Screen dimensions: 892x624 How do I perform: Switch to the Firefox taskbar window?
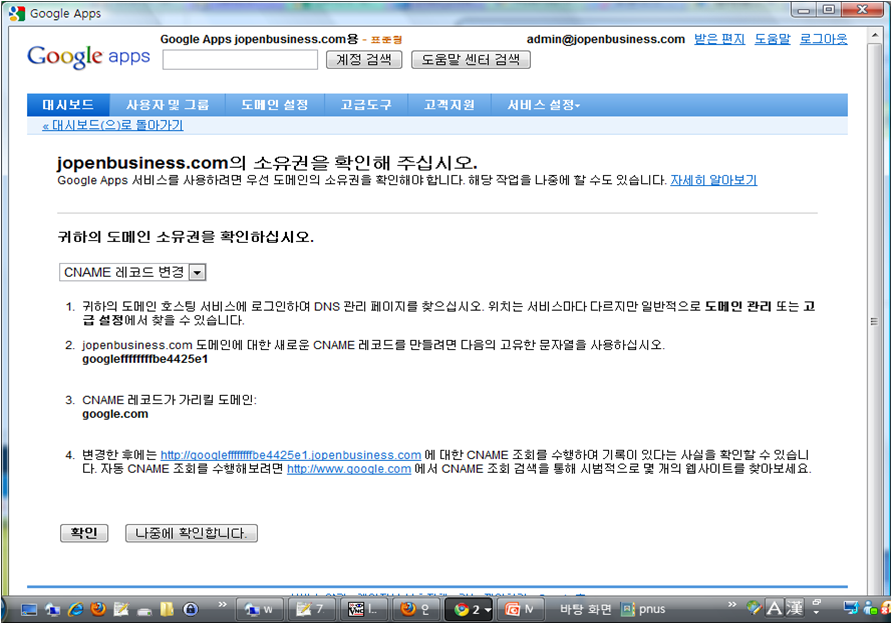coord(415,609)
